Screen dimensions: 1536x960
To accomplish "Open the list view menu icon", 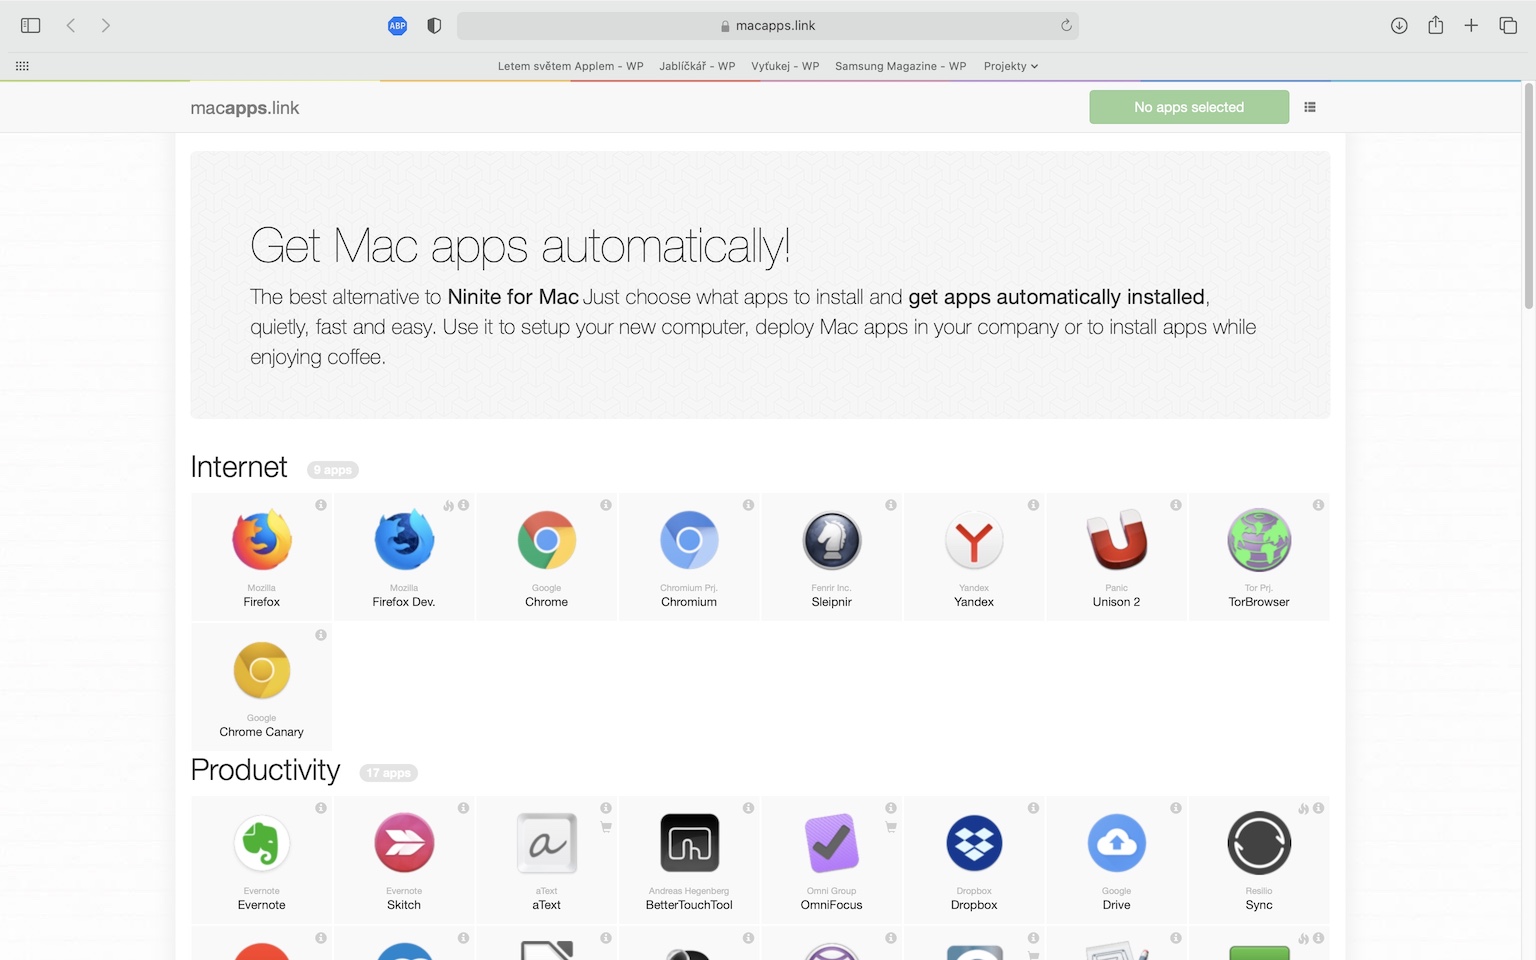I will click(x=1310, y=107).
